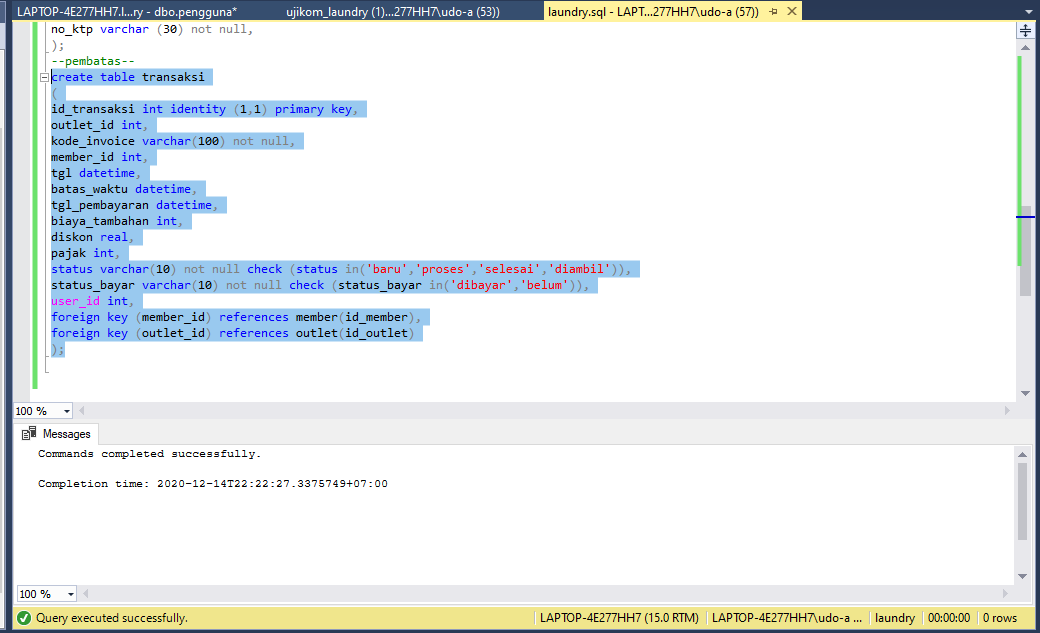The image size is (1040, 633).
Task: Click 'member(id_member)' in the foreign key line
Action: [355, 317]
